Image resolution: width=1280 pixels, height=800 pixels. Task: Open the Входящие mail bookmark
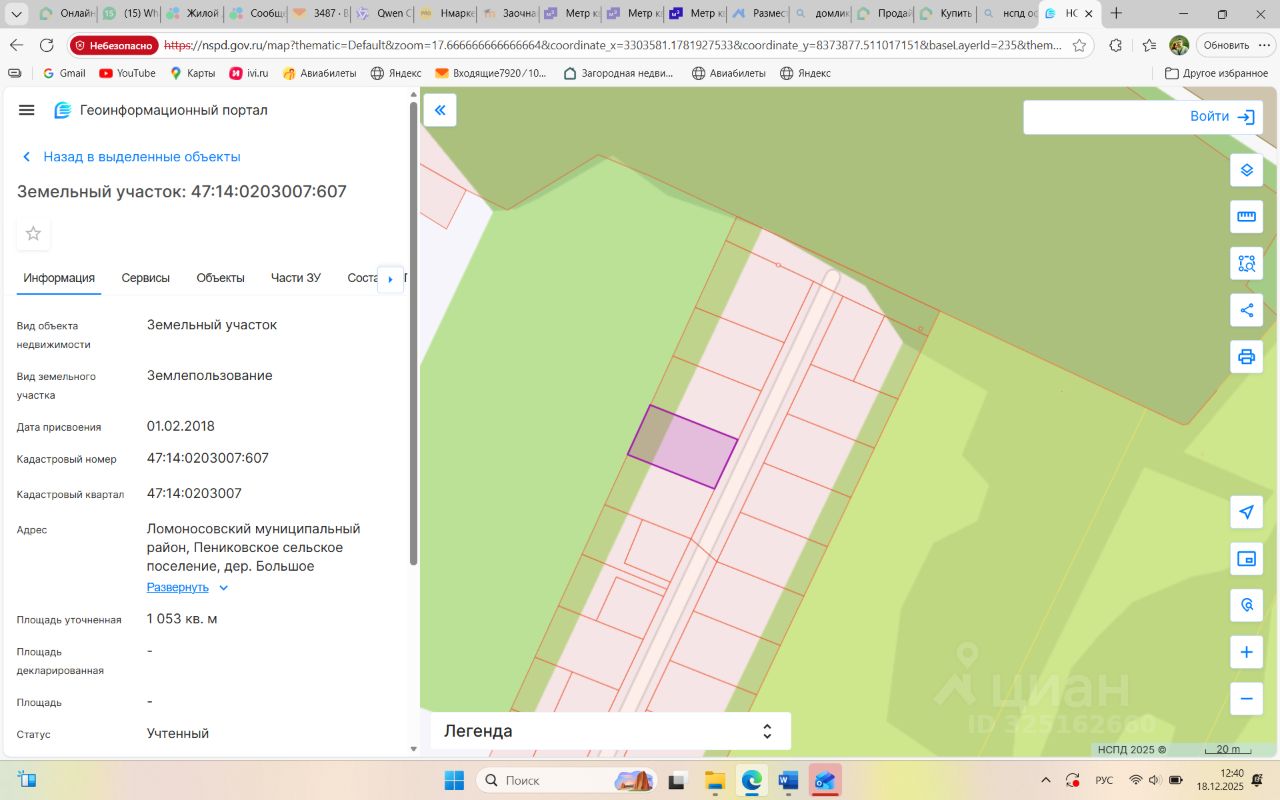pos(491,73)
